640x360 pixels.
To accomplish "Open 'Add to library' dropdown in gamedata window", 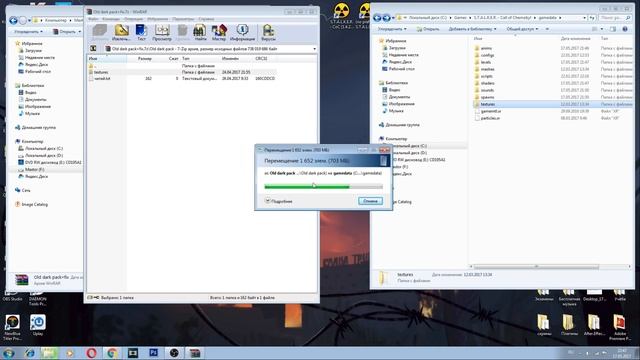I will pos(472,29).
